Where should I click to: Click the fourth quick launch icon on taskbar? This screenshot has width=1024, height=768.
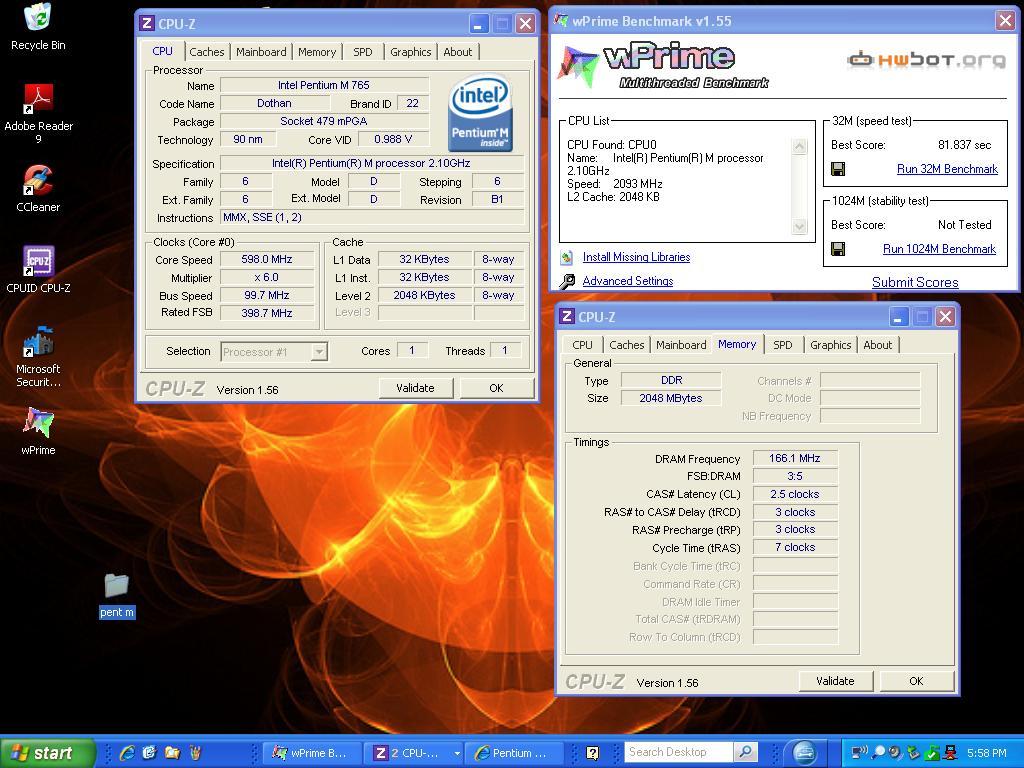point(195,753)
